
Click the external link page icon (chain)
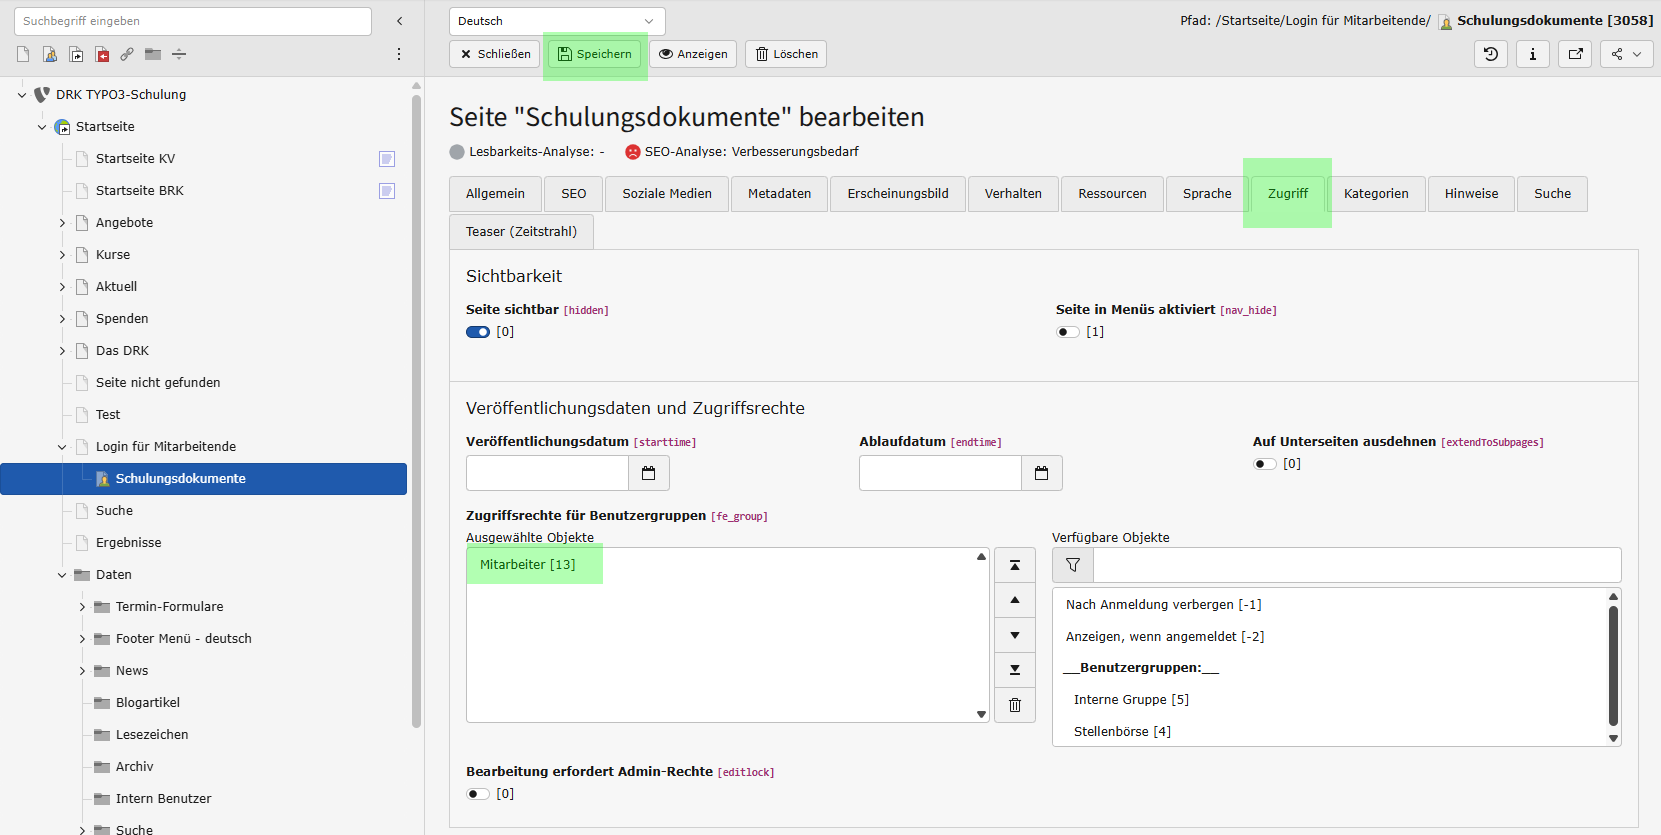pos(127,54)
